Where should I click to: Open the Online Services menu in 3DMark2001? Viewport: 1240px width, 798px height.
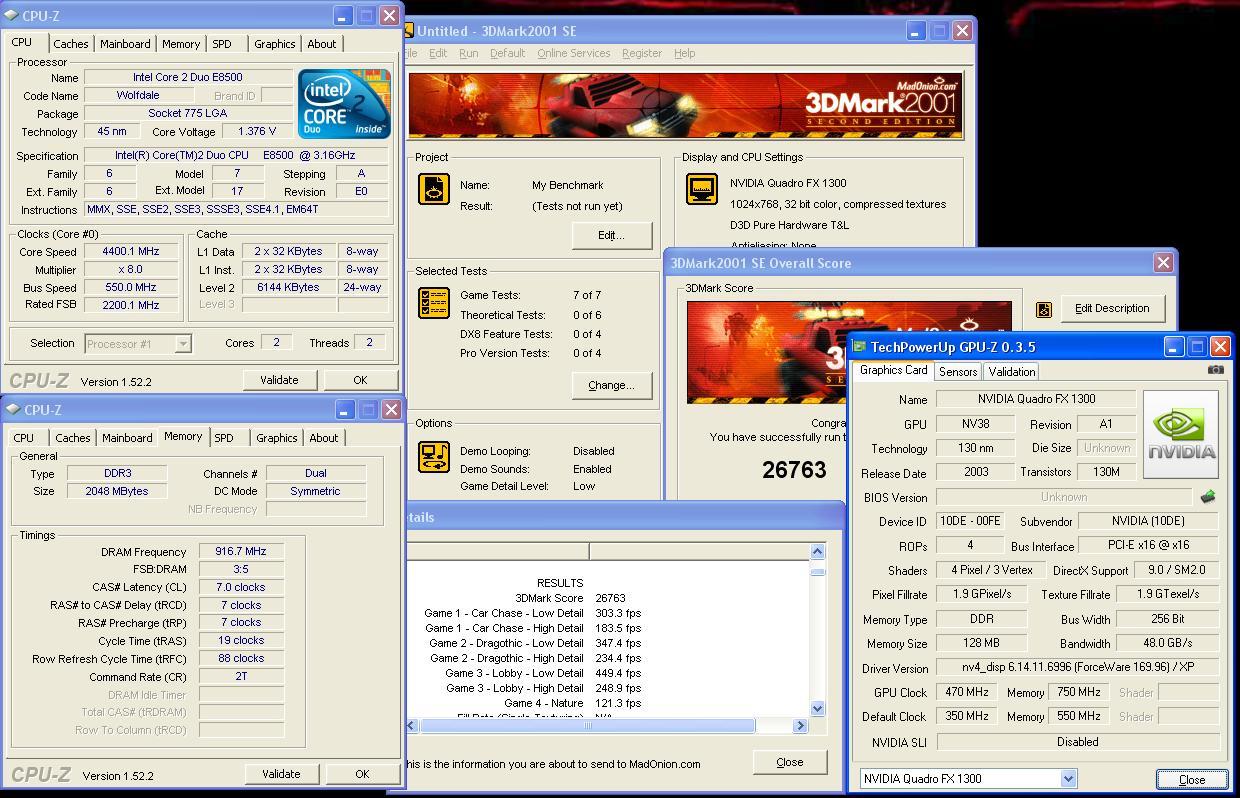[573, 53]
